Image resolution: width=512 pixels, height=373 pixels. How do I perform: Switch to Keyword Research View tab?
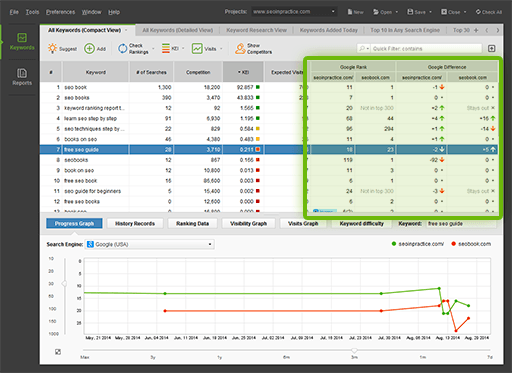click(x=256, y=30)
